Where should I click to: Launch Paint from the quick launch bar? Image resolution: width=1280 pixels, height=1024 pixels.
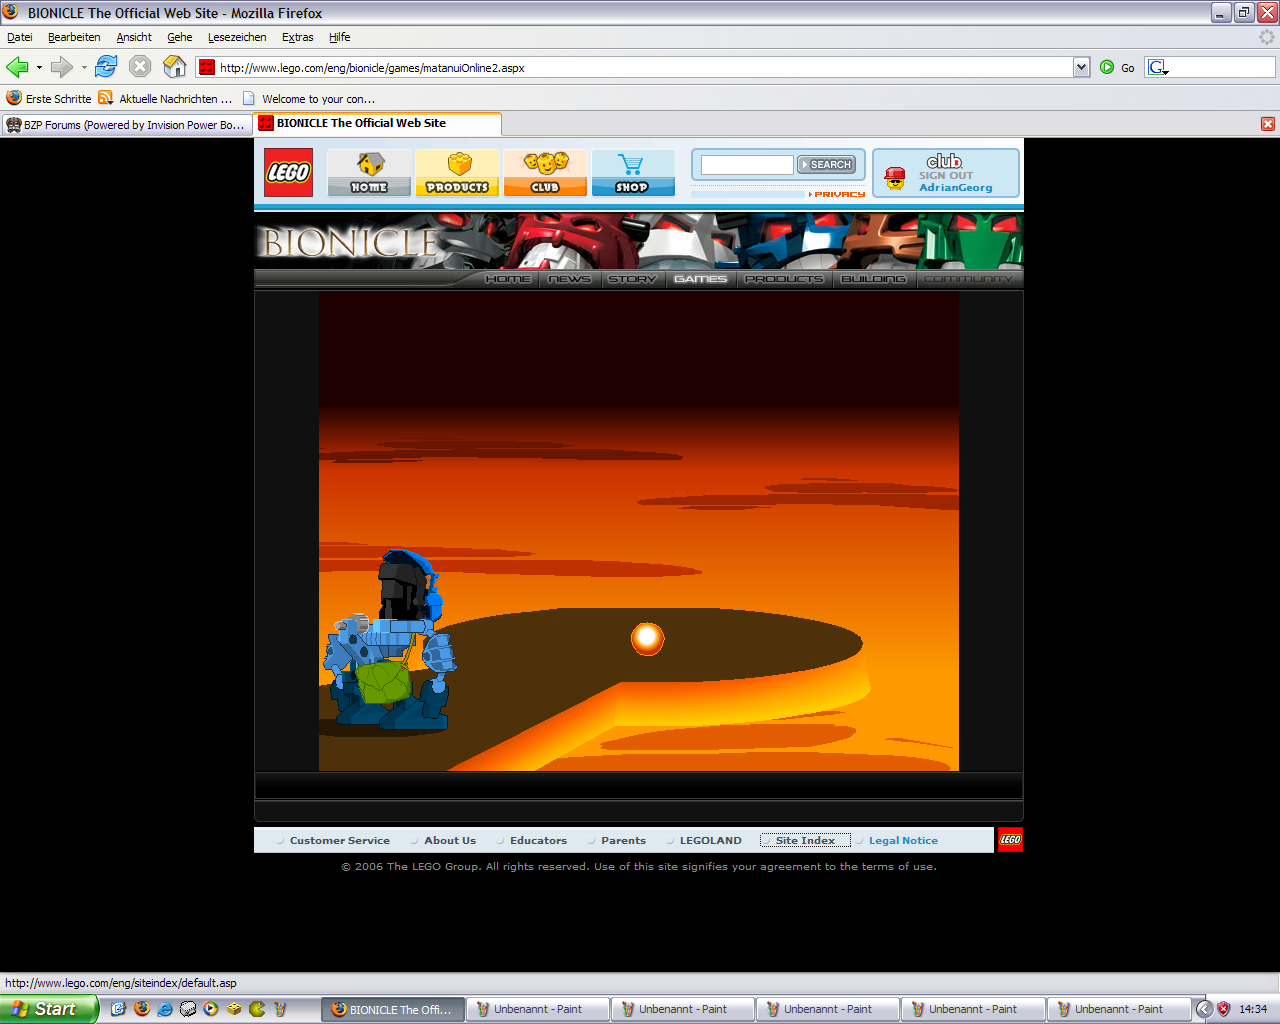tap(280, 1009)
